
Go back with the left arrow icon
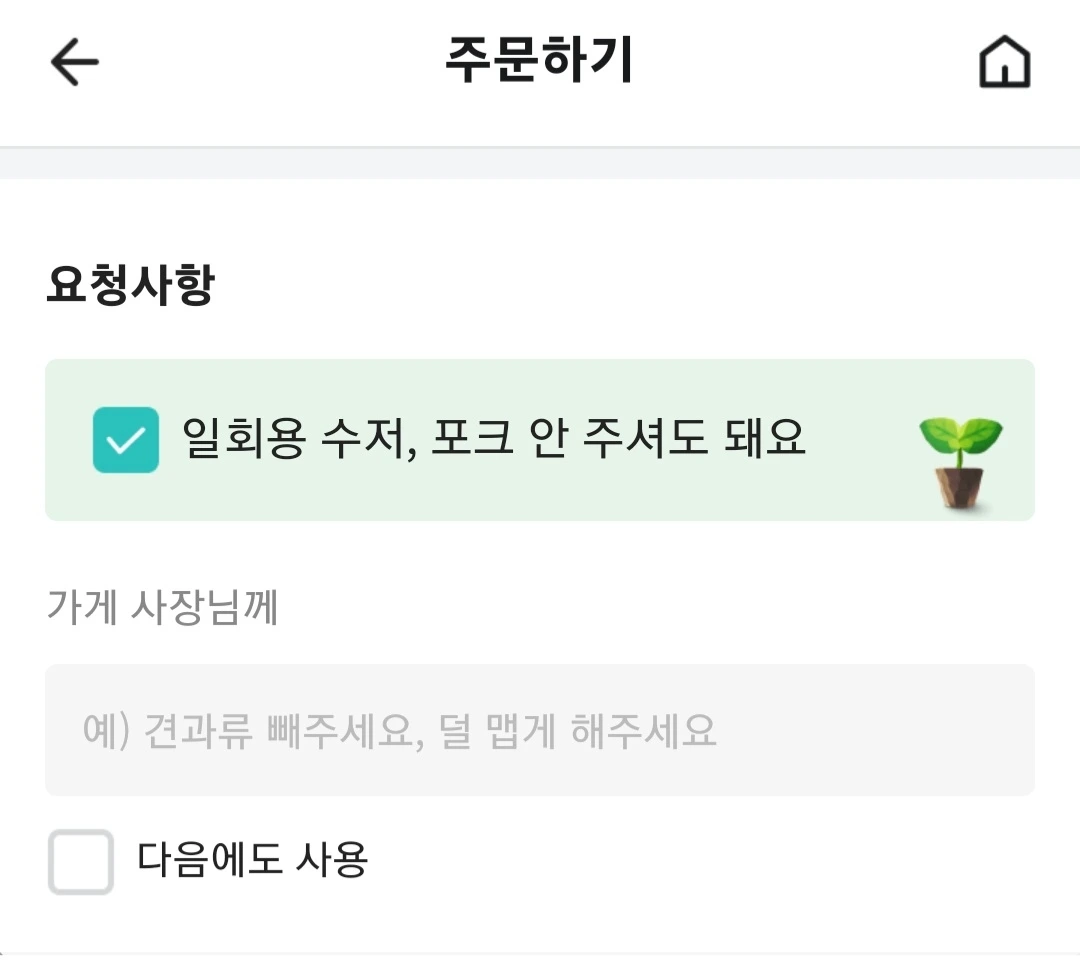74,62
